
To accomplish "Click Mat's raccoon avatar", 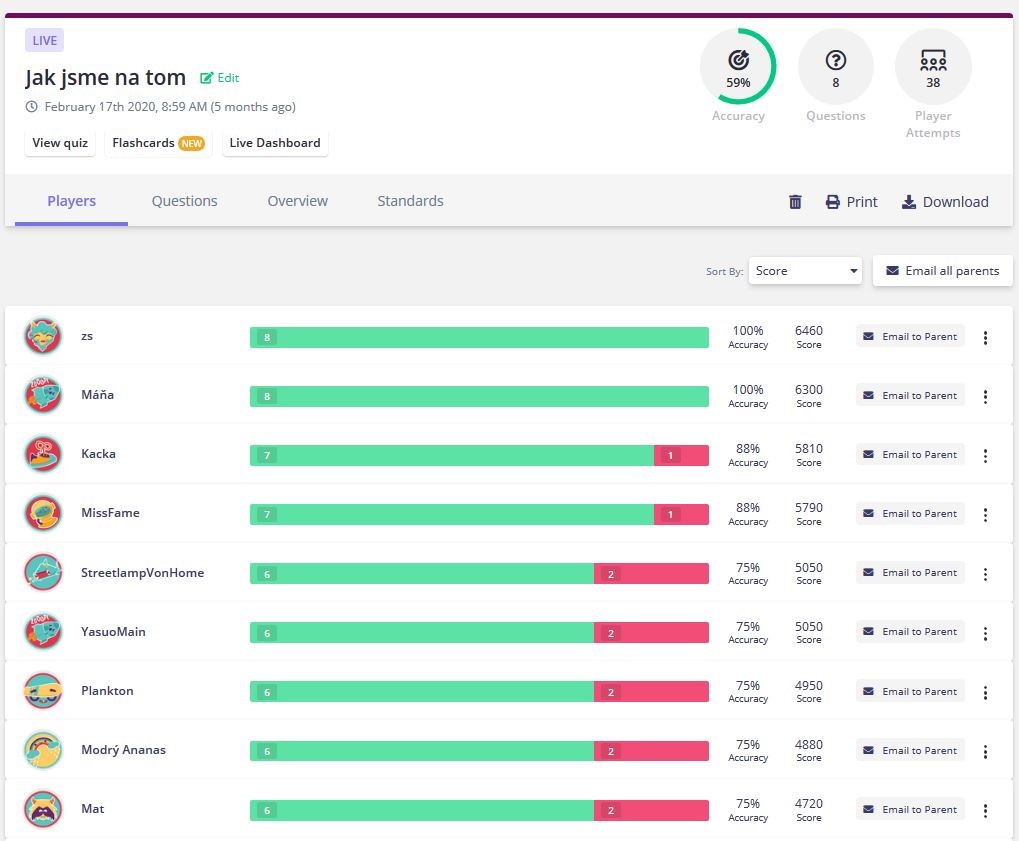I will [43, 809].
